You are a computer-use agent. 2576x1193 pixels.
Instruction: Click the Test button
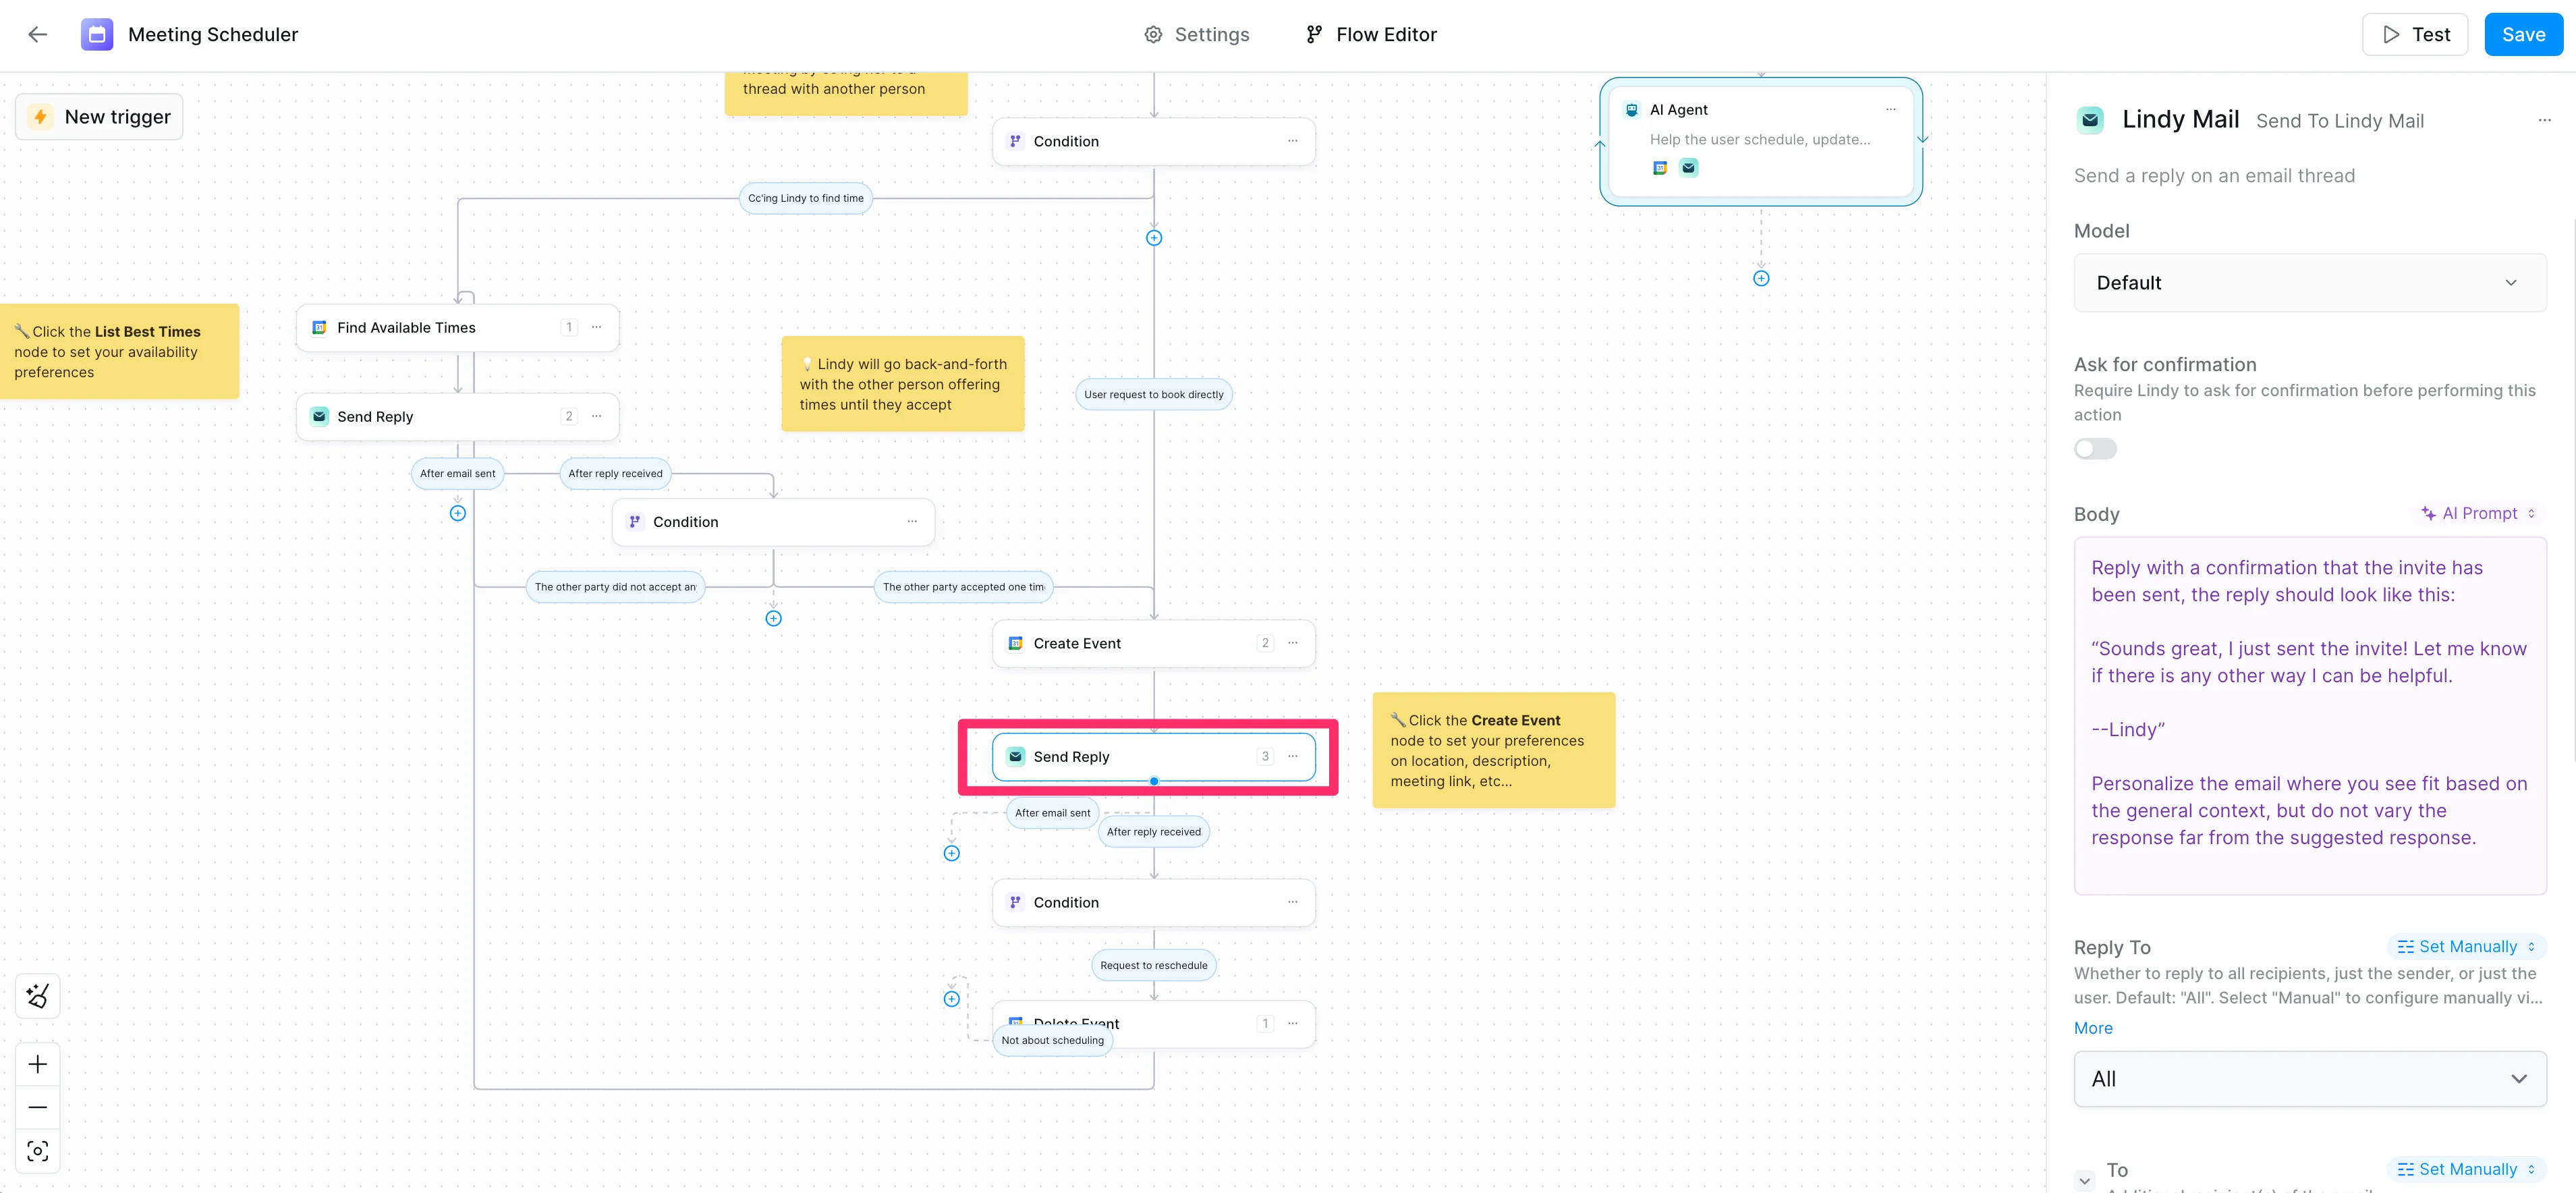click(x=2414, y=35)
